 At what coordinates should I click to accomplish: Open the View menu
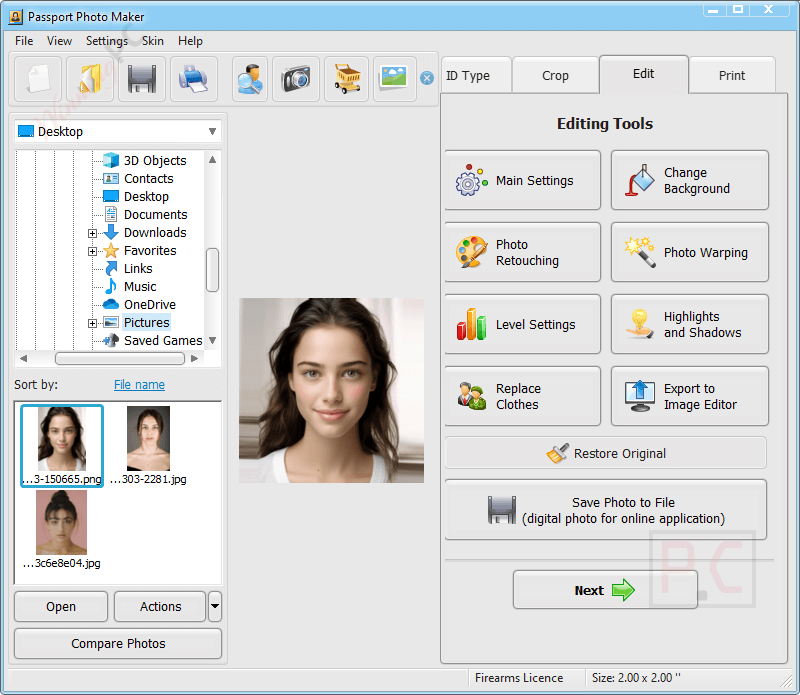59,41
